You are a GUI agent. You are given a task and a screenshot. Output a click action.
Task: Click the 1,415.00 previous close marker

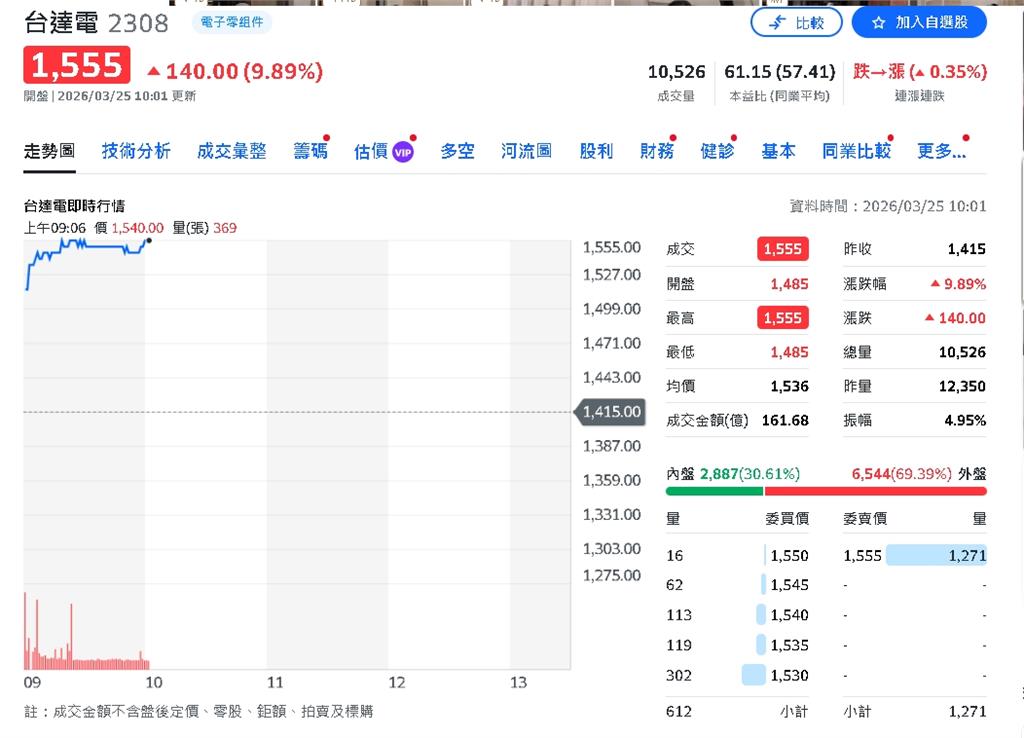[x=610, y=412]
